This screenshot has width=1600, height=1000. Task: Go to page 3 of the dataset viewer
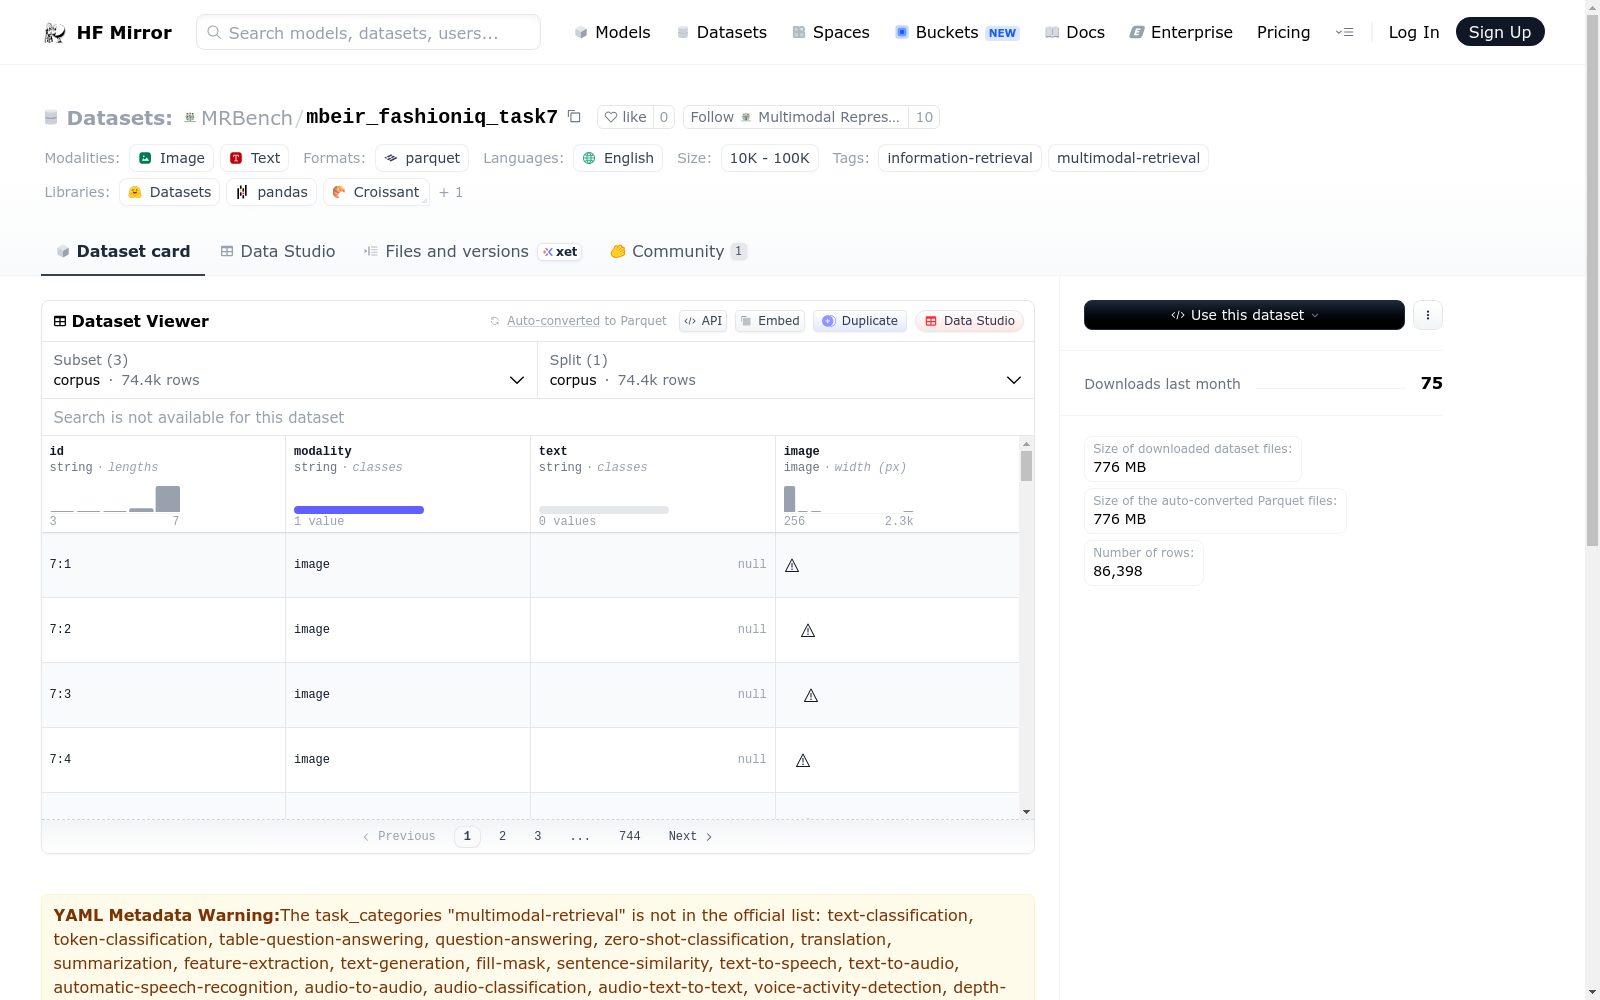(538, 837)
